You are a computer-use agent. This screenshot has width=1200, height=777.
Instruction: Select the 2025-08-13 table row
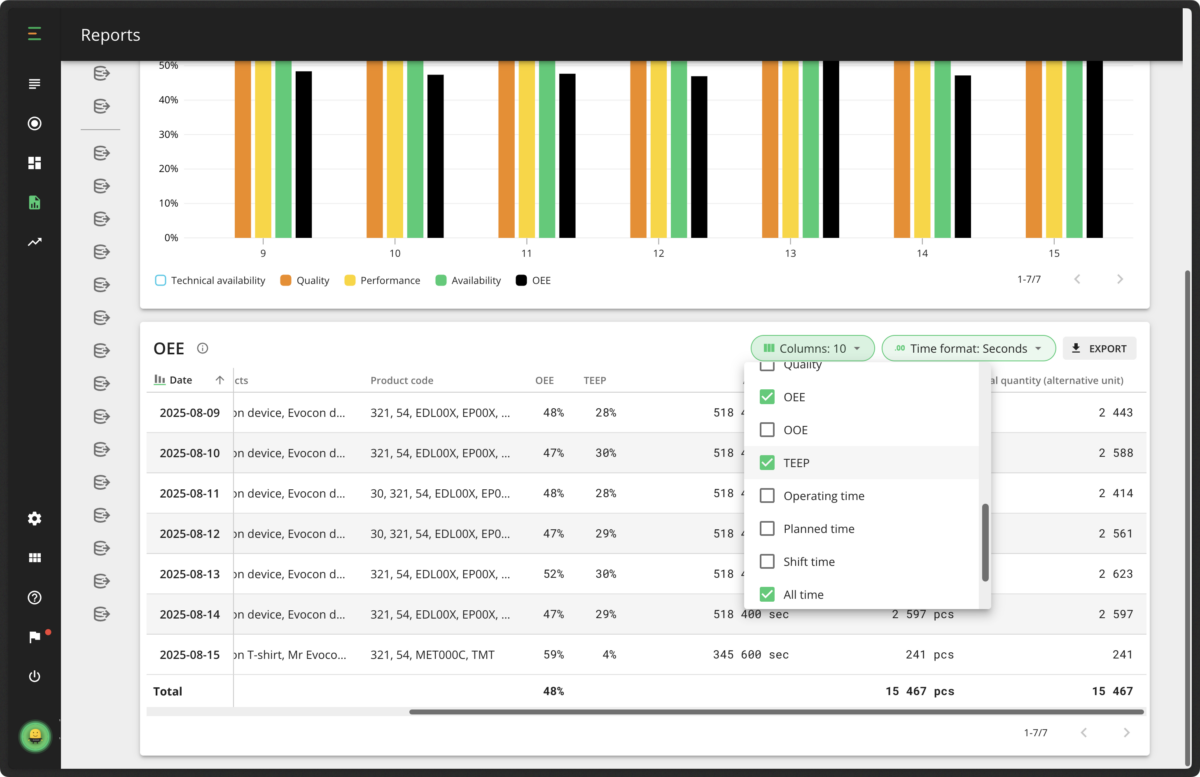coord(190,574)
